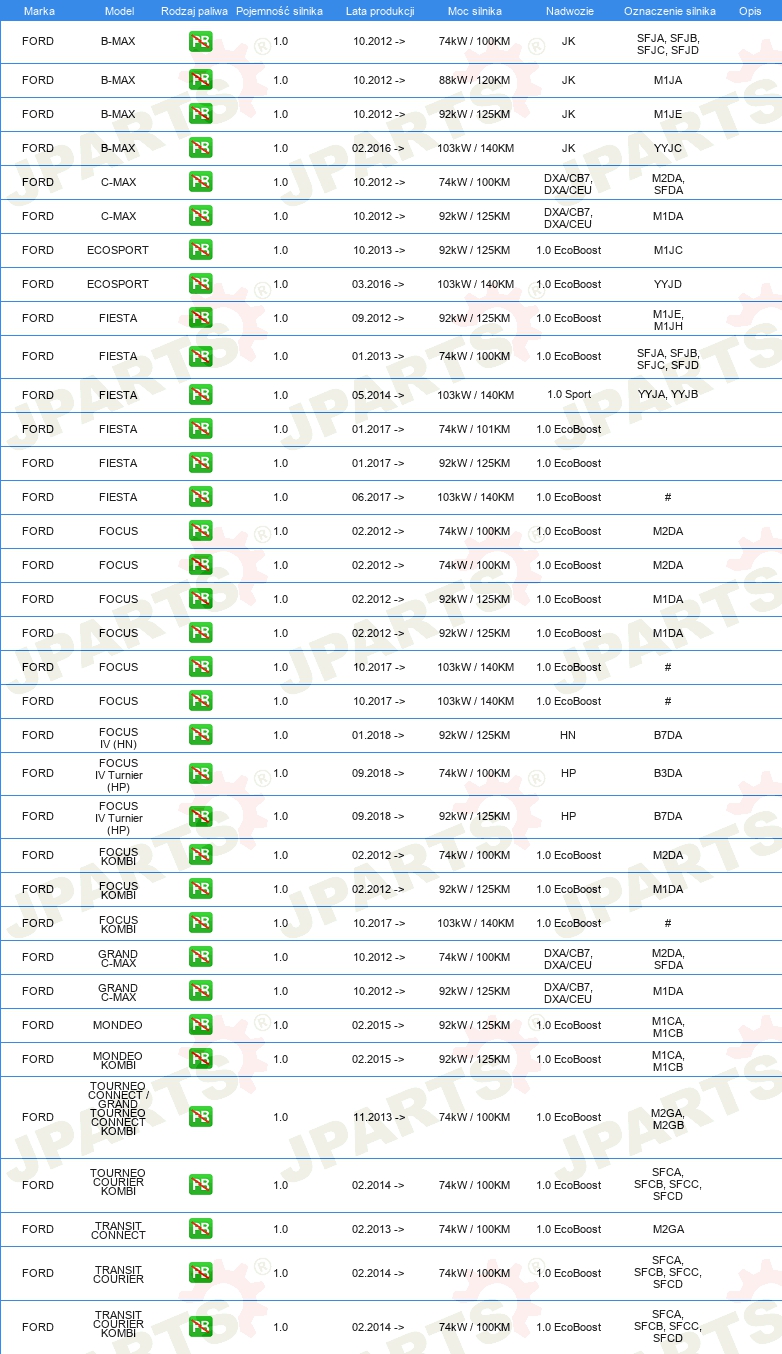Viewport: 782px width, 1354px height.
Task: Click the Opis column header
Action: (750, 11)
